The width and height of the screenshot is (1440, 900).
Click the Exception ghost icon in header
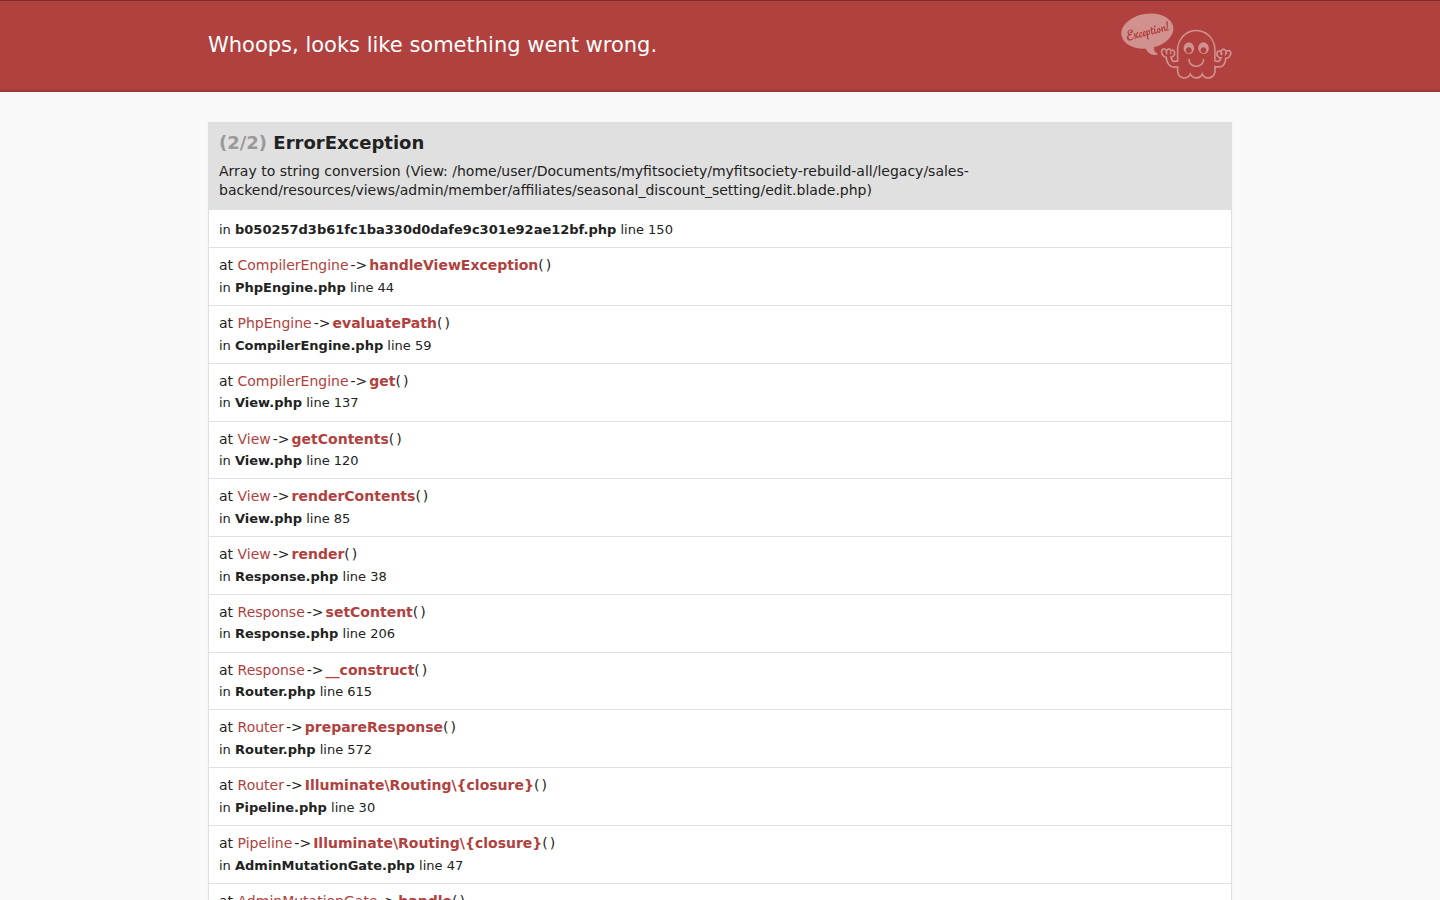pyautogui.click(x=1176, y=46)
